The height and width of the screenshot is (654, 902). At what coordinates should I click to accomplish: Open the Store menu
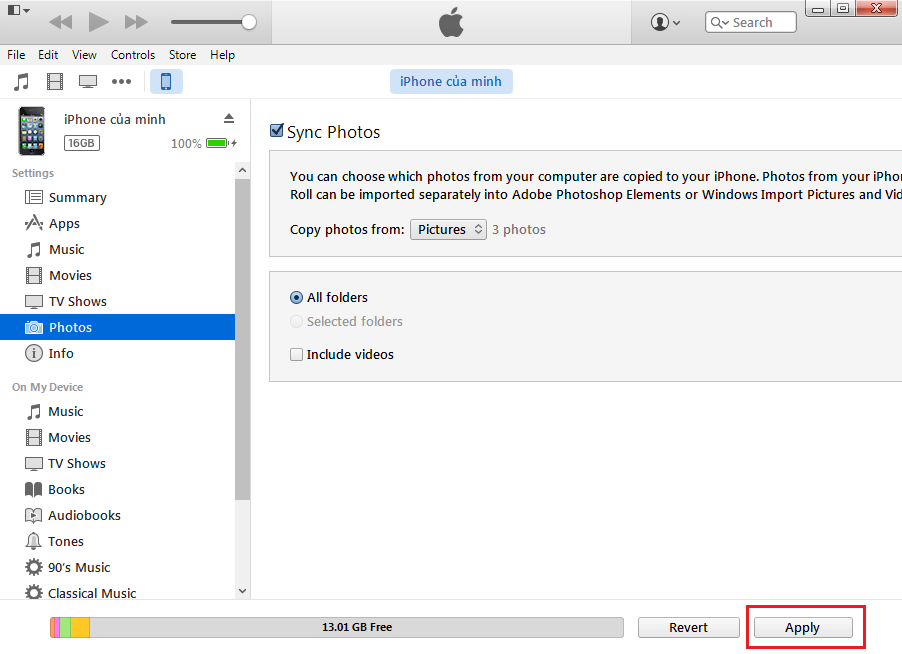click(182, 55)
